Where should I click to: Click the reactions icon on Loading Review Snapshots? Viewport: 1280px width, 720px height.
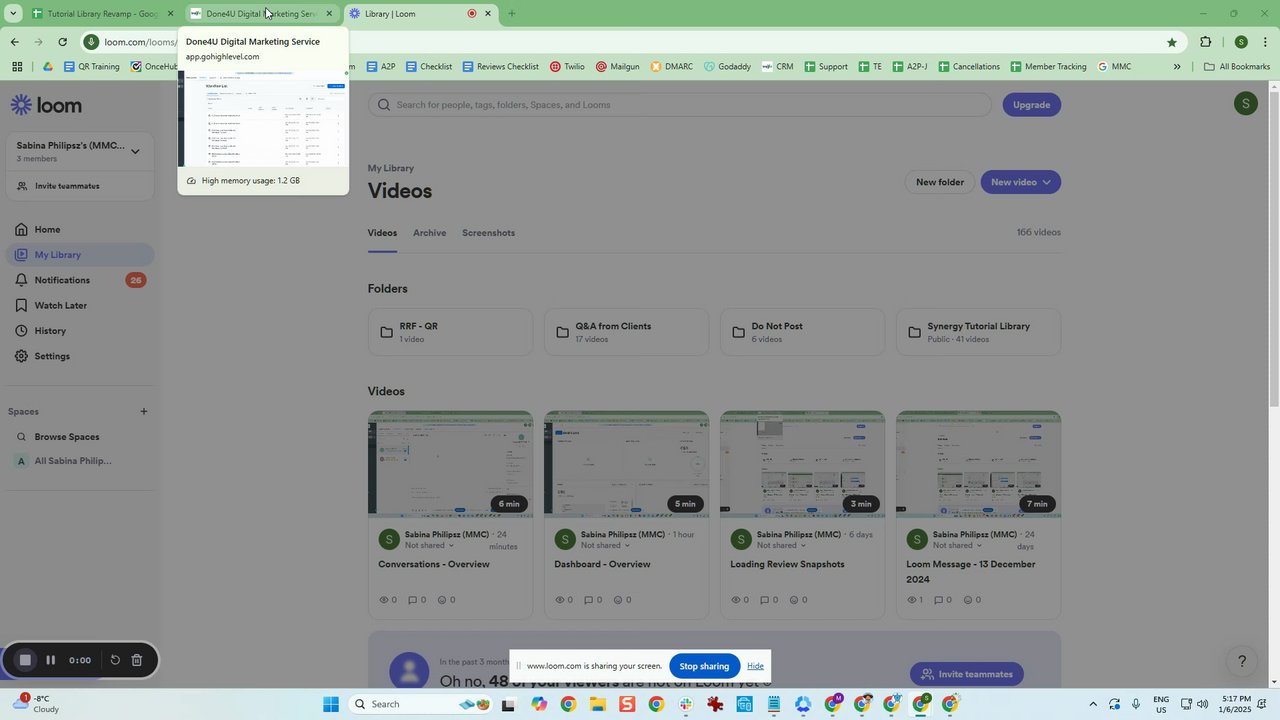(795, 600)
